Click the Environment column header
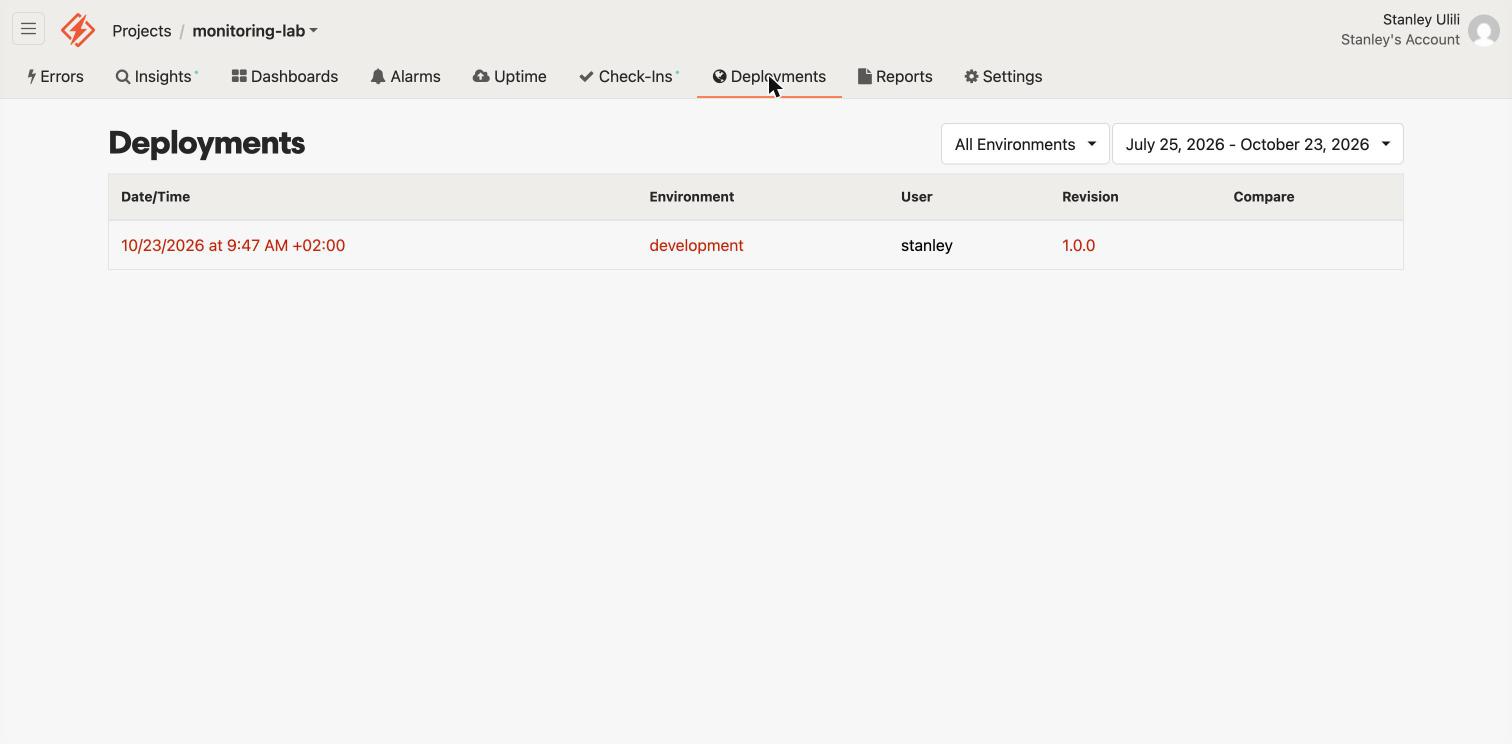 pos(691,197)
